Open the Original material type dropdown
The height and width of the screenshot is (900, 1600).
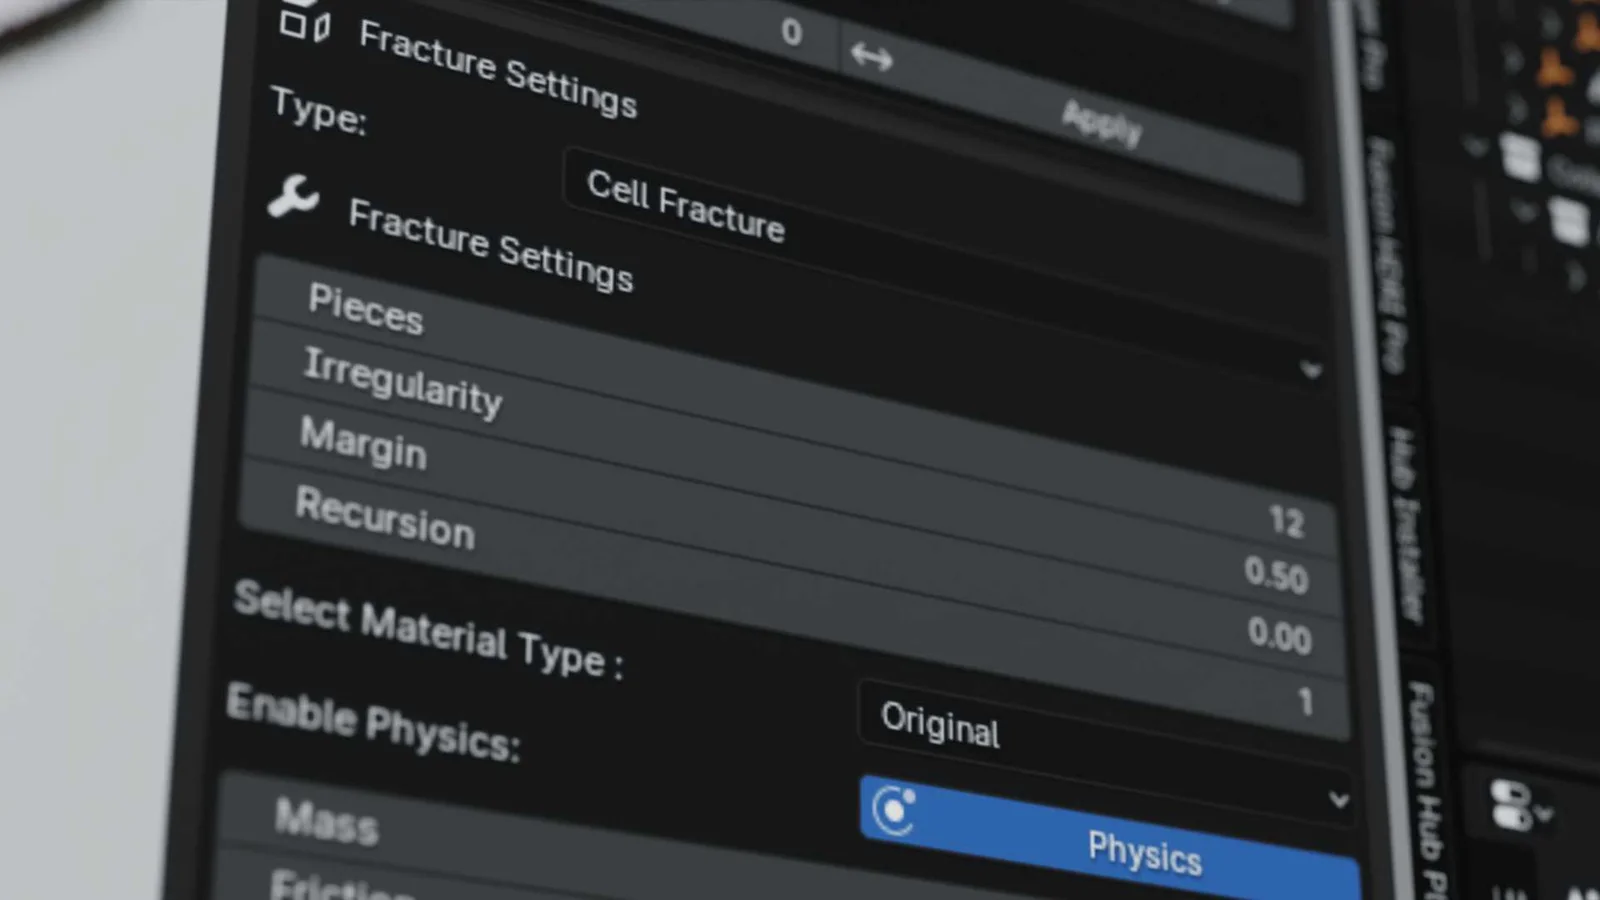point(1100,718)
